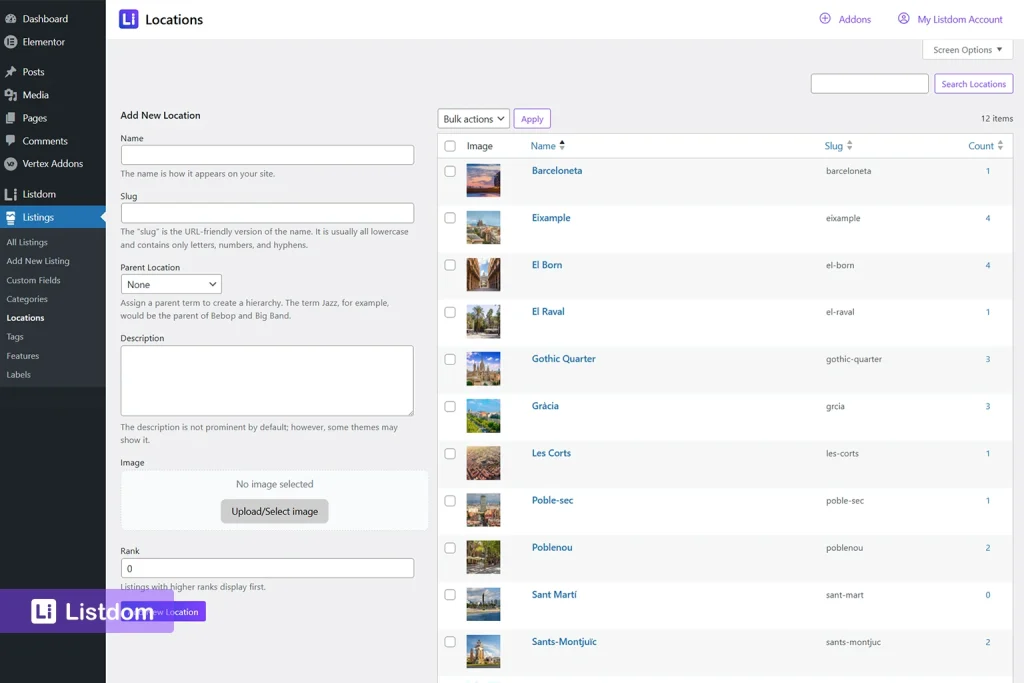Image resolution: width=1024 pixels, height=683 pixels.
Task: Click the Upload/Select image button
Action: (x=273, y=511)
